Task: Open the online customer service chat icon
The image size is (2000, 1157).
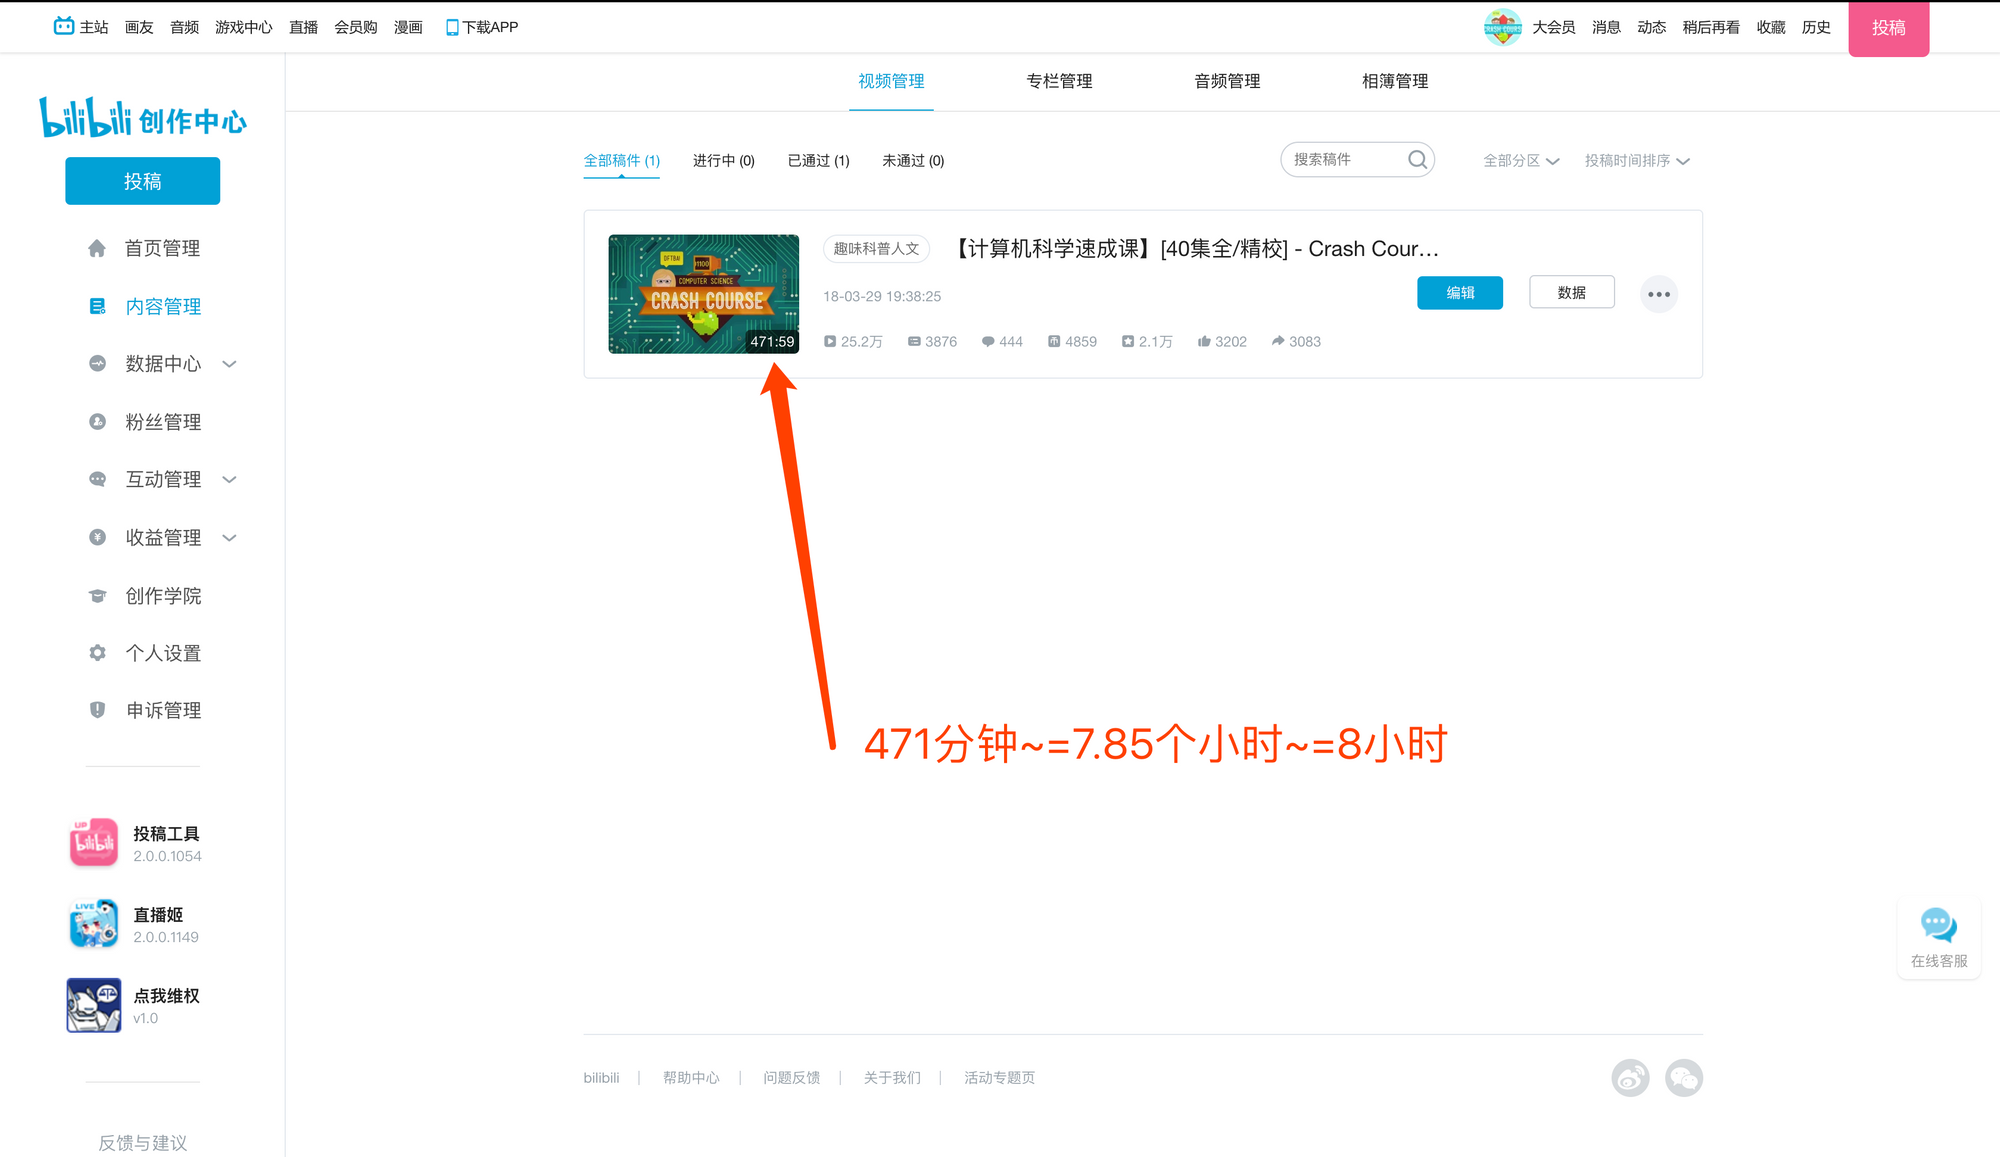Action: click(x=1938, y=926)
